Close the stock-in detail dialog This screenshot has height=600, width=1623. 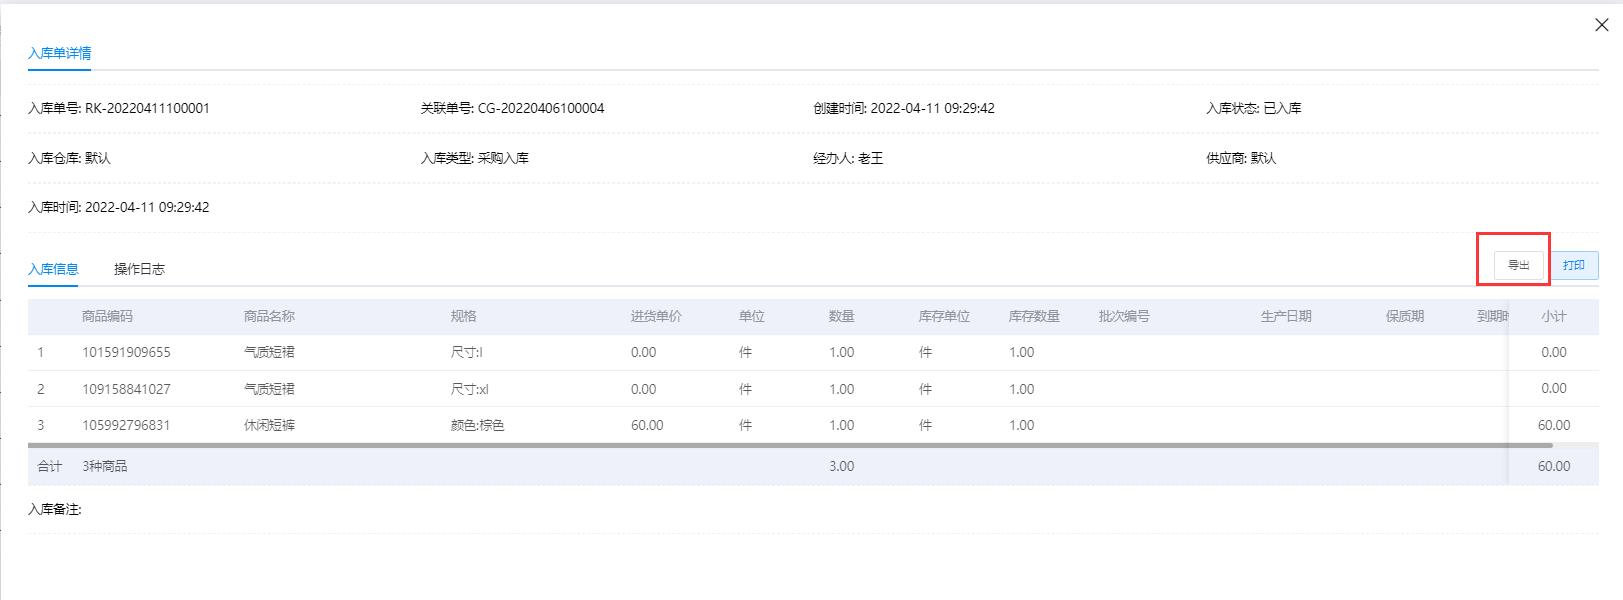tap(1601, 25)
